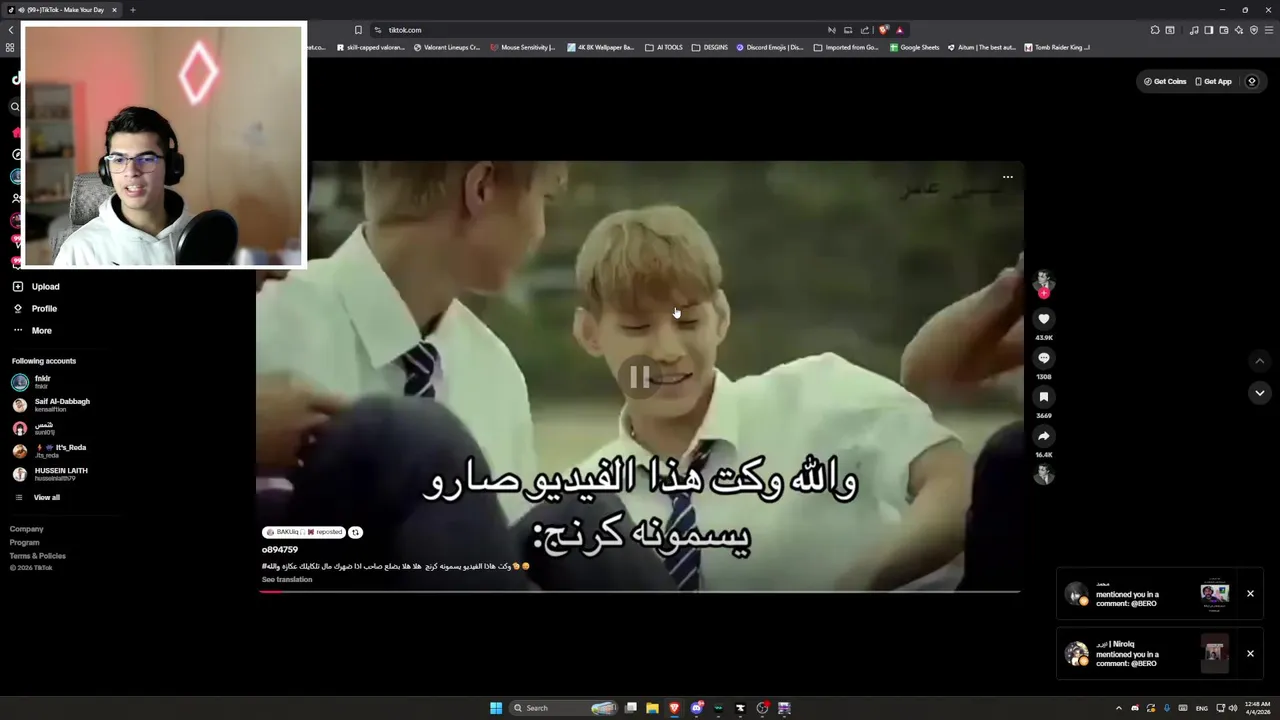Open the browser extensions puzzle icon
Image resolution: width=1280 pixels, height=720 pixels.
[1155, 30]
